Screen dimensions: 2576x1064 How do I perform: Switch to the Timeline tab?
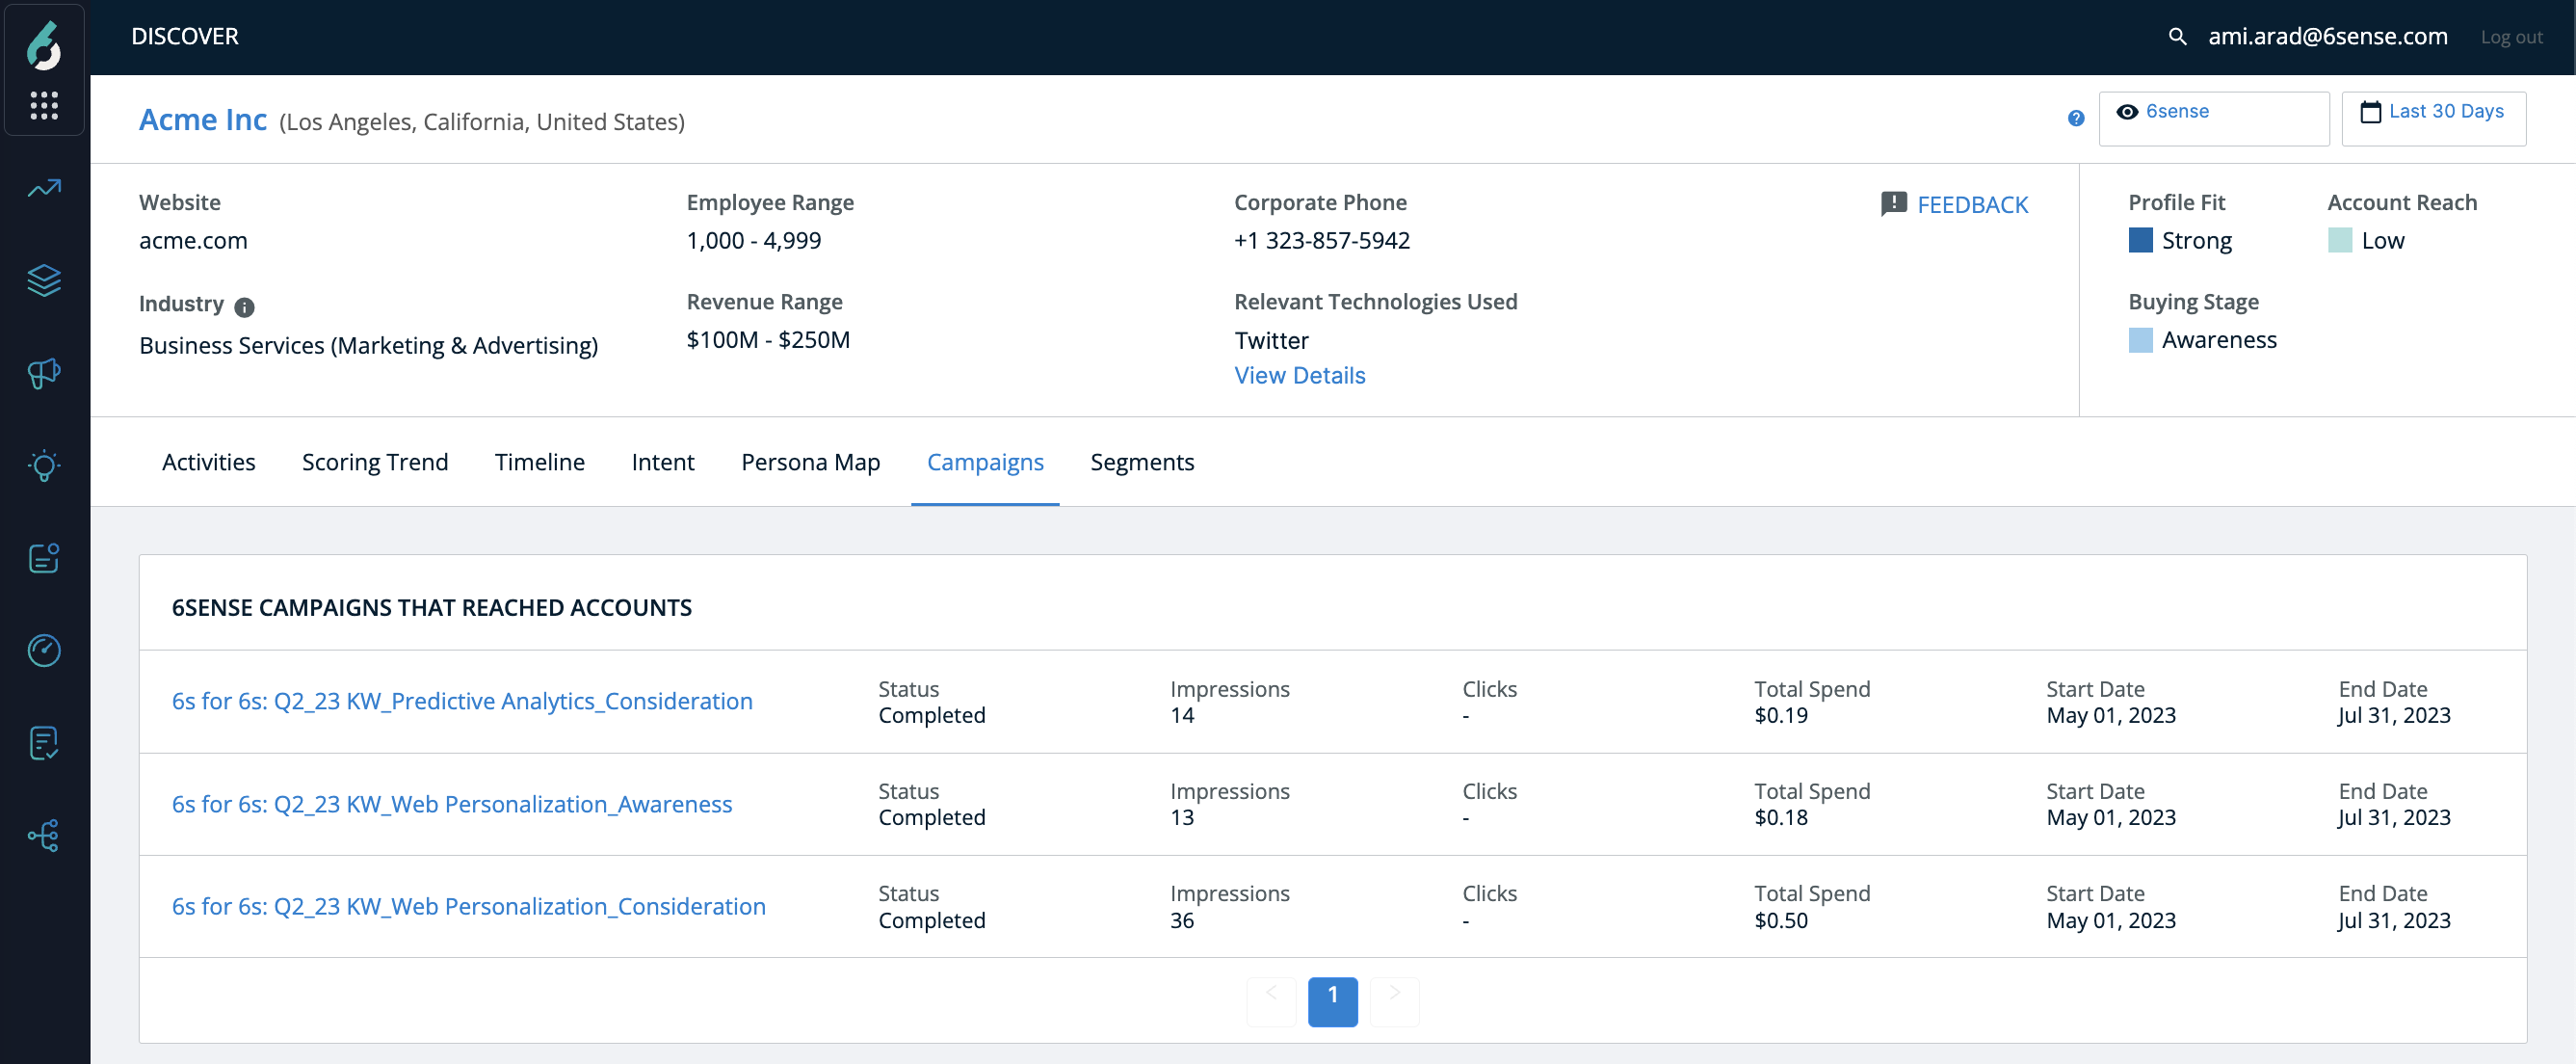pyautogui.click(x=539, y=462)
